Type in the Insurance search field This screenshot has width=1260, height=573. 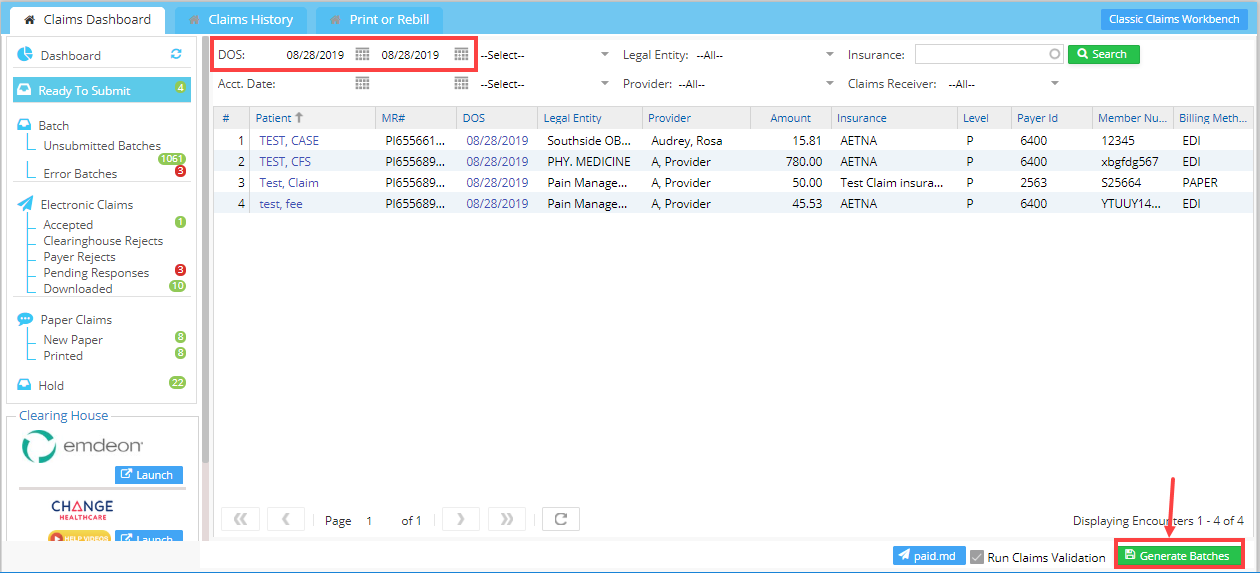click(982, 55)
